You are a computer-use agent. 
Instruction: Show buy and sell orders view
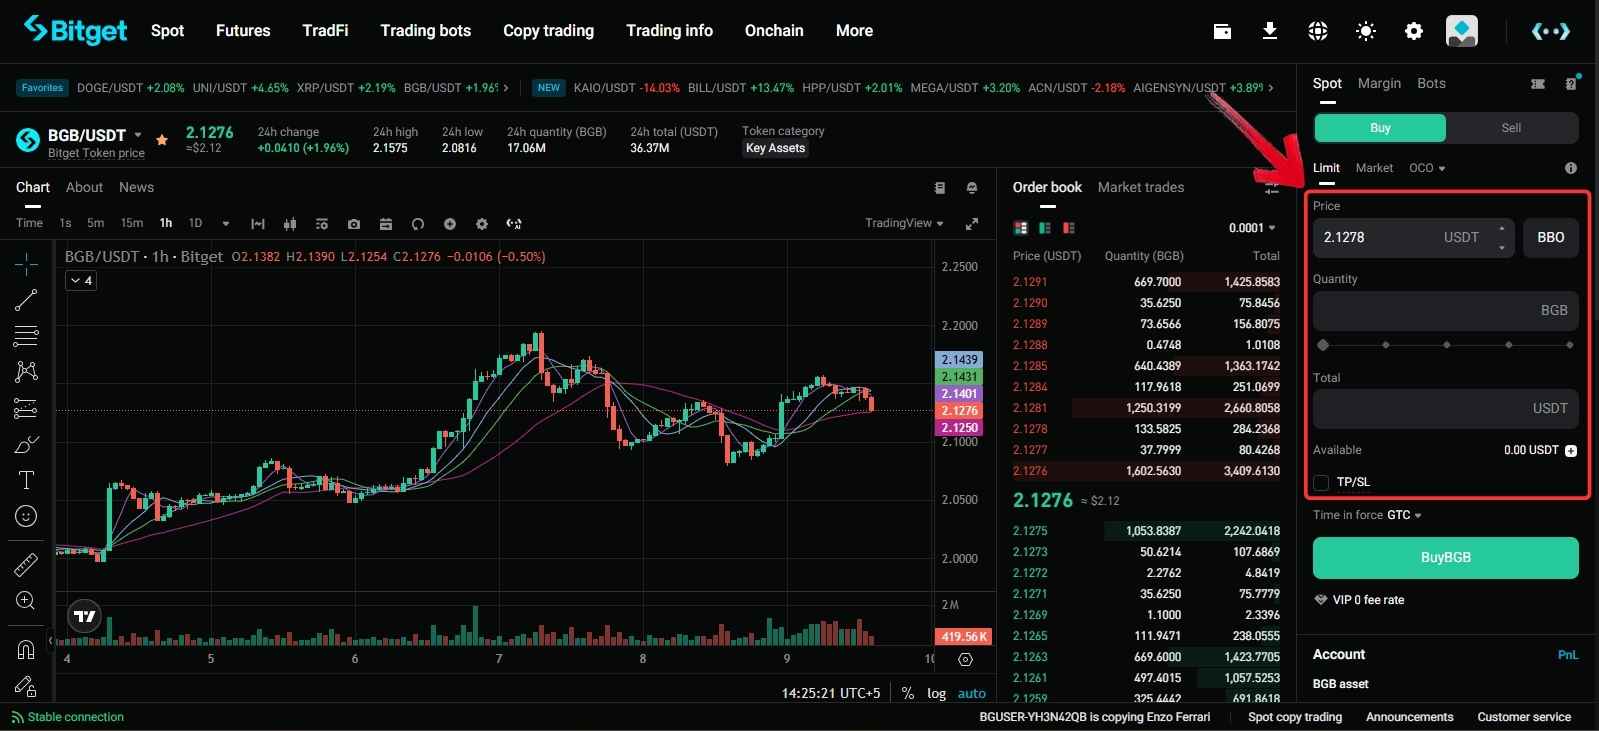[x=1021, y=228]
